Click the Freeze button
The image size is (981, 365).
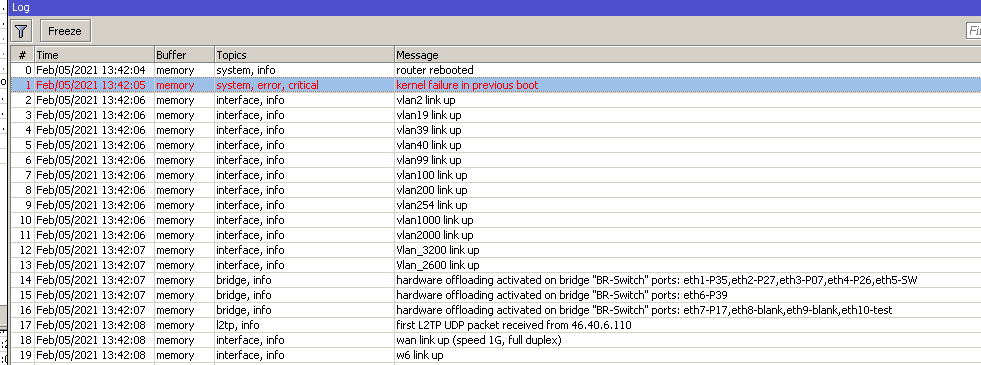tap(65, 31)
